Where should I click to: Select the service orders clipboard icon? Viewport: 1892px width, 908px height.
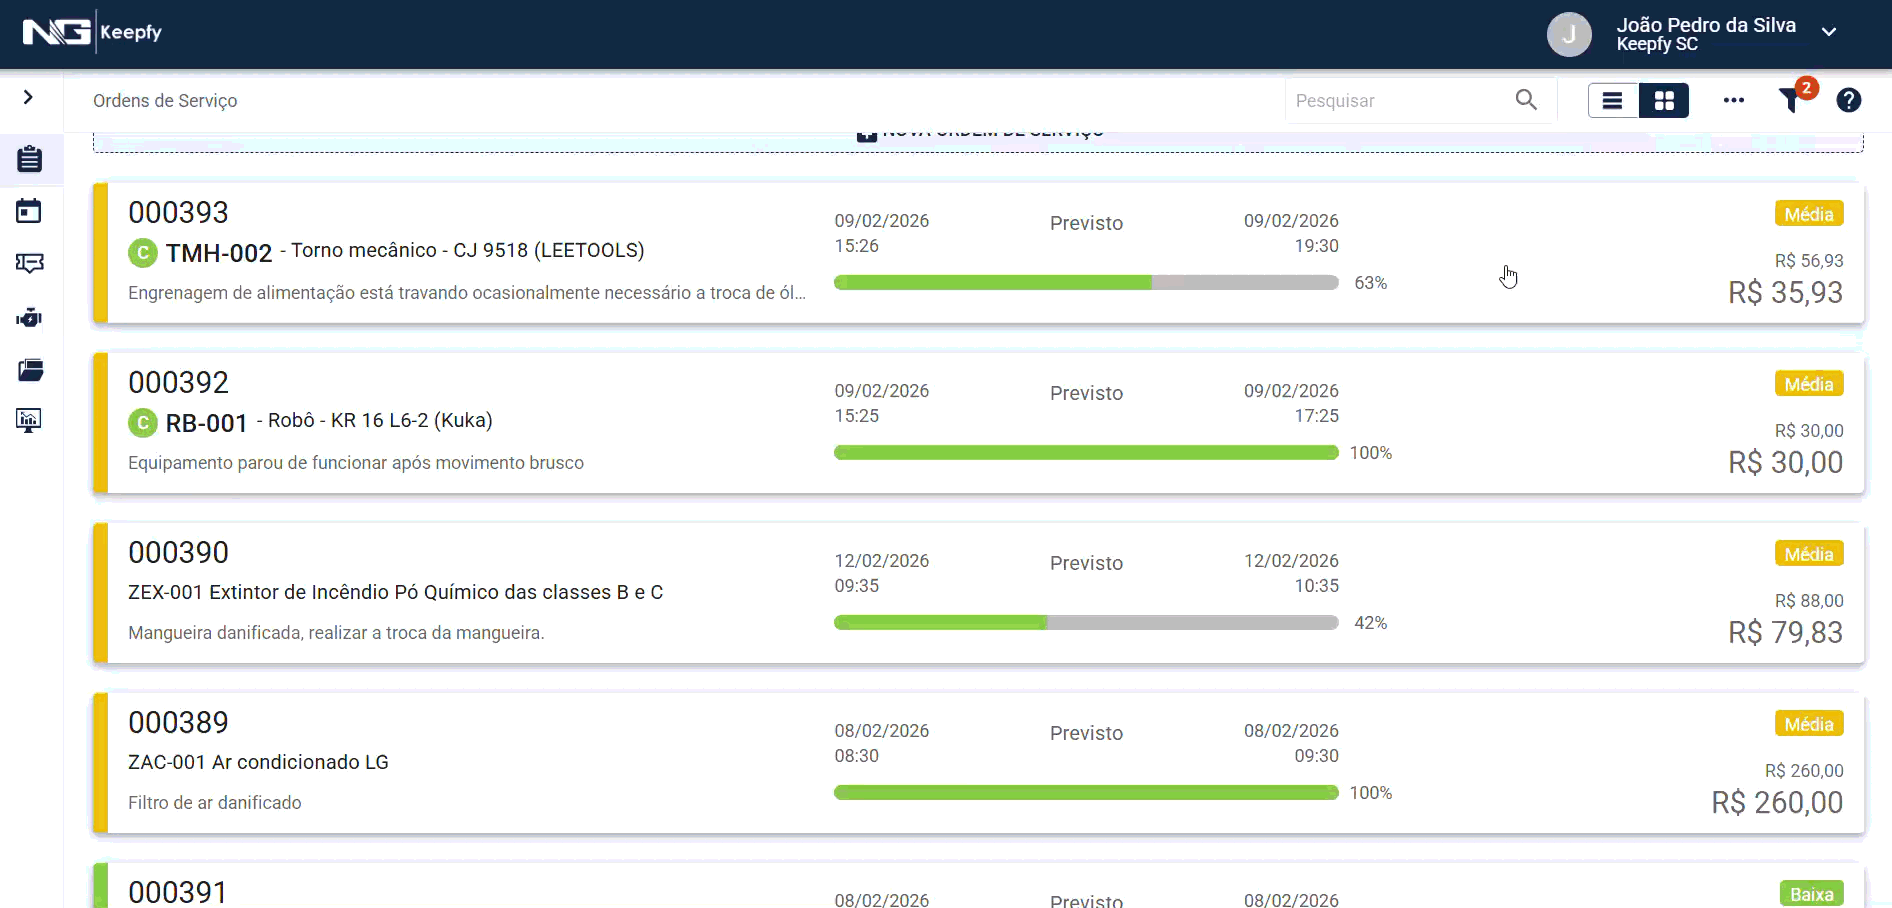[29, 159]
